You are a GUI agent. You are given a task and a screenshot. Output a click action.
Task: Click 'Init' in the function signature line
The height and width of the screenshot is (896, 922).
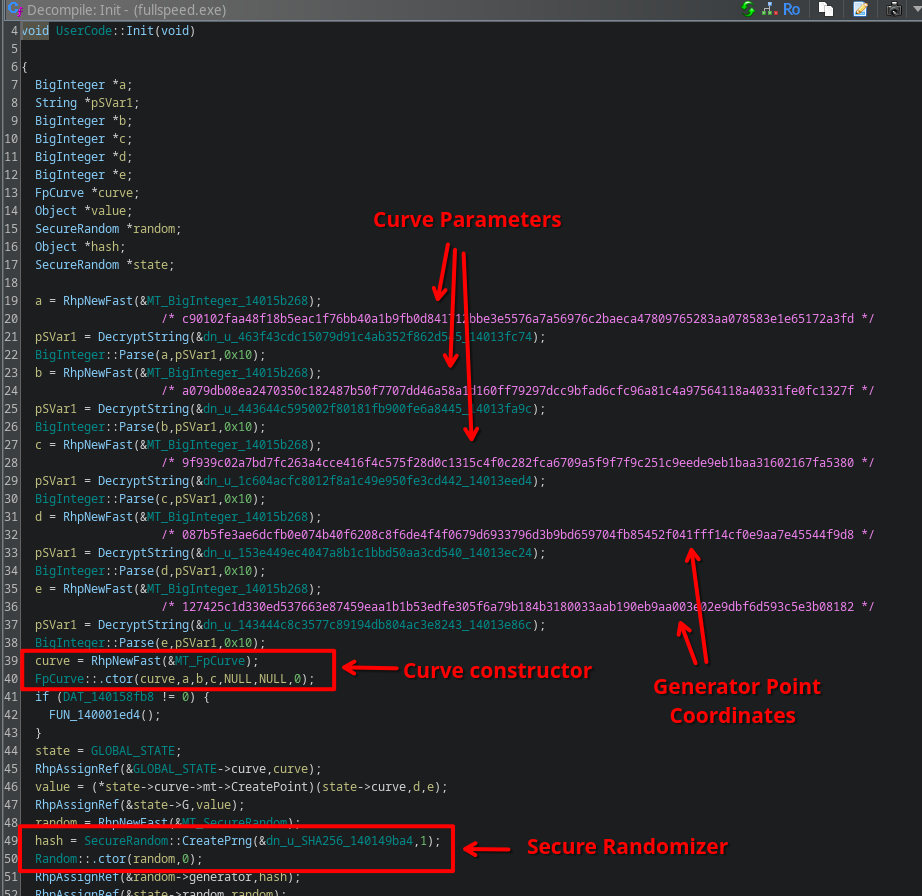[x=140, y=31]
